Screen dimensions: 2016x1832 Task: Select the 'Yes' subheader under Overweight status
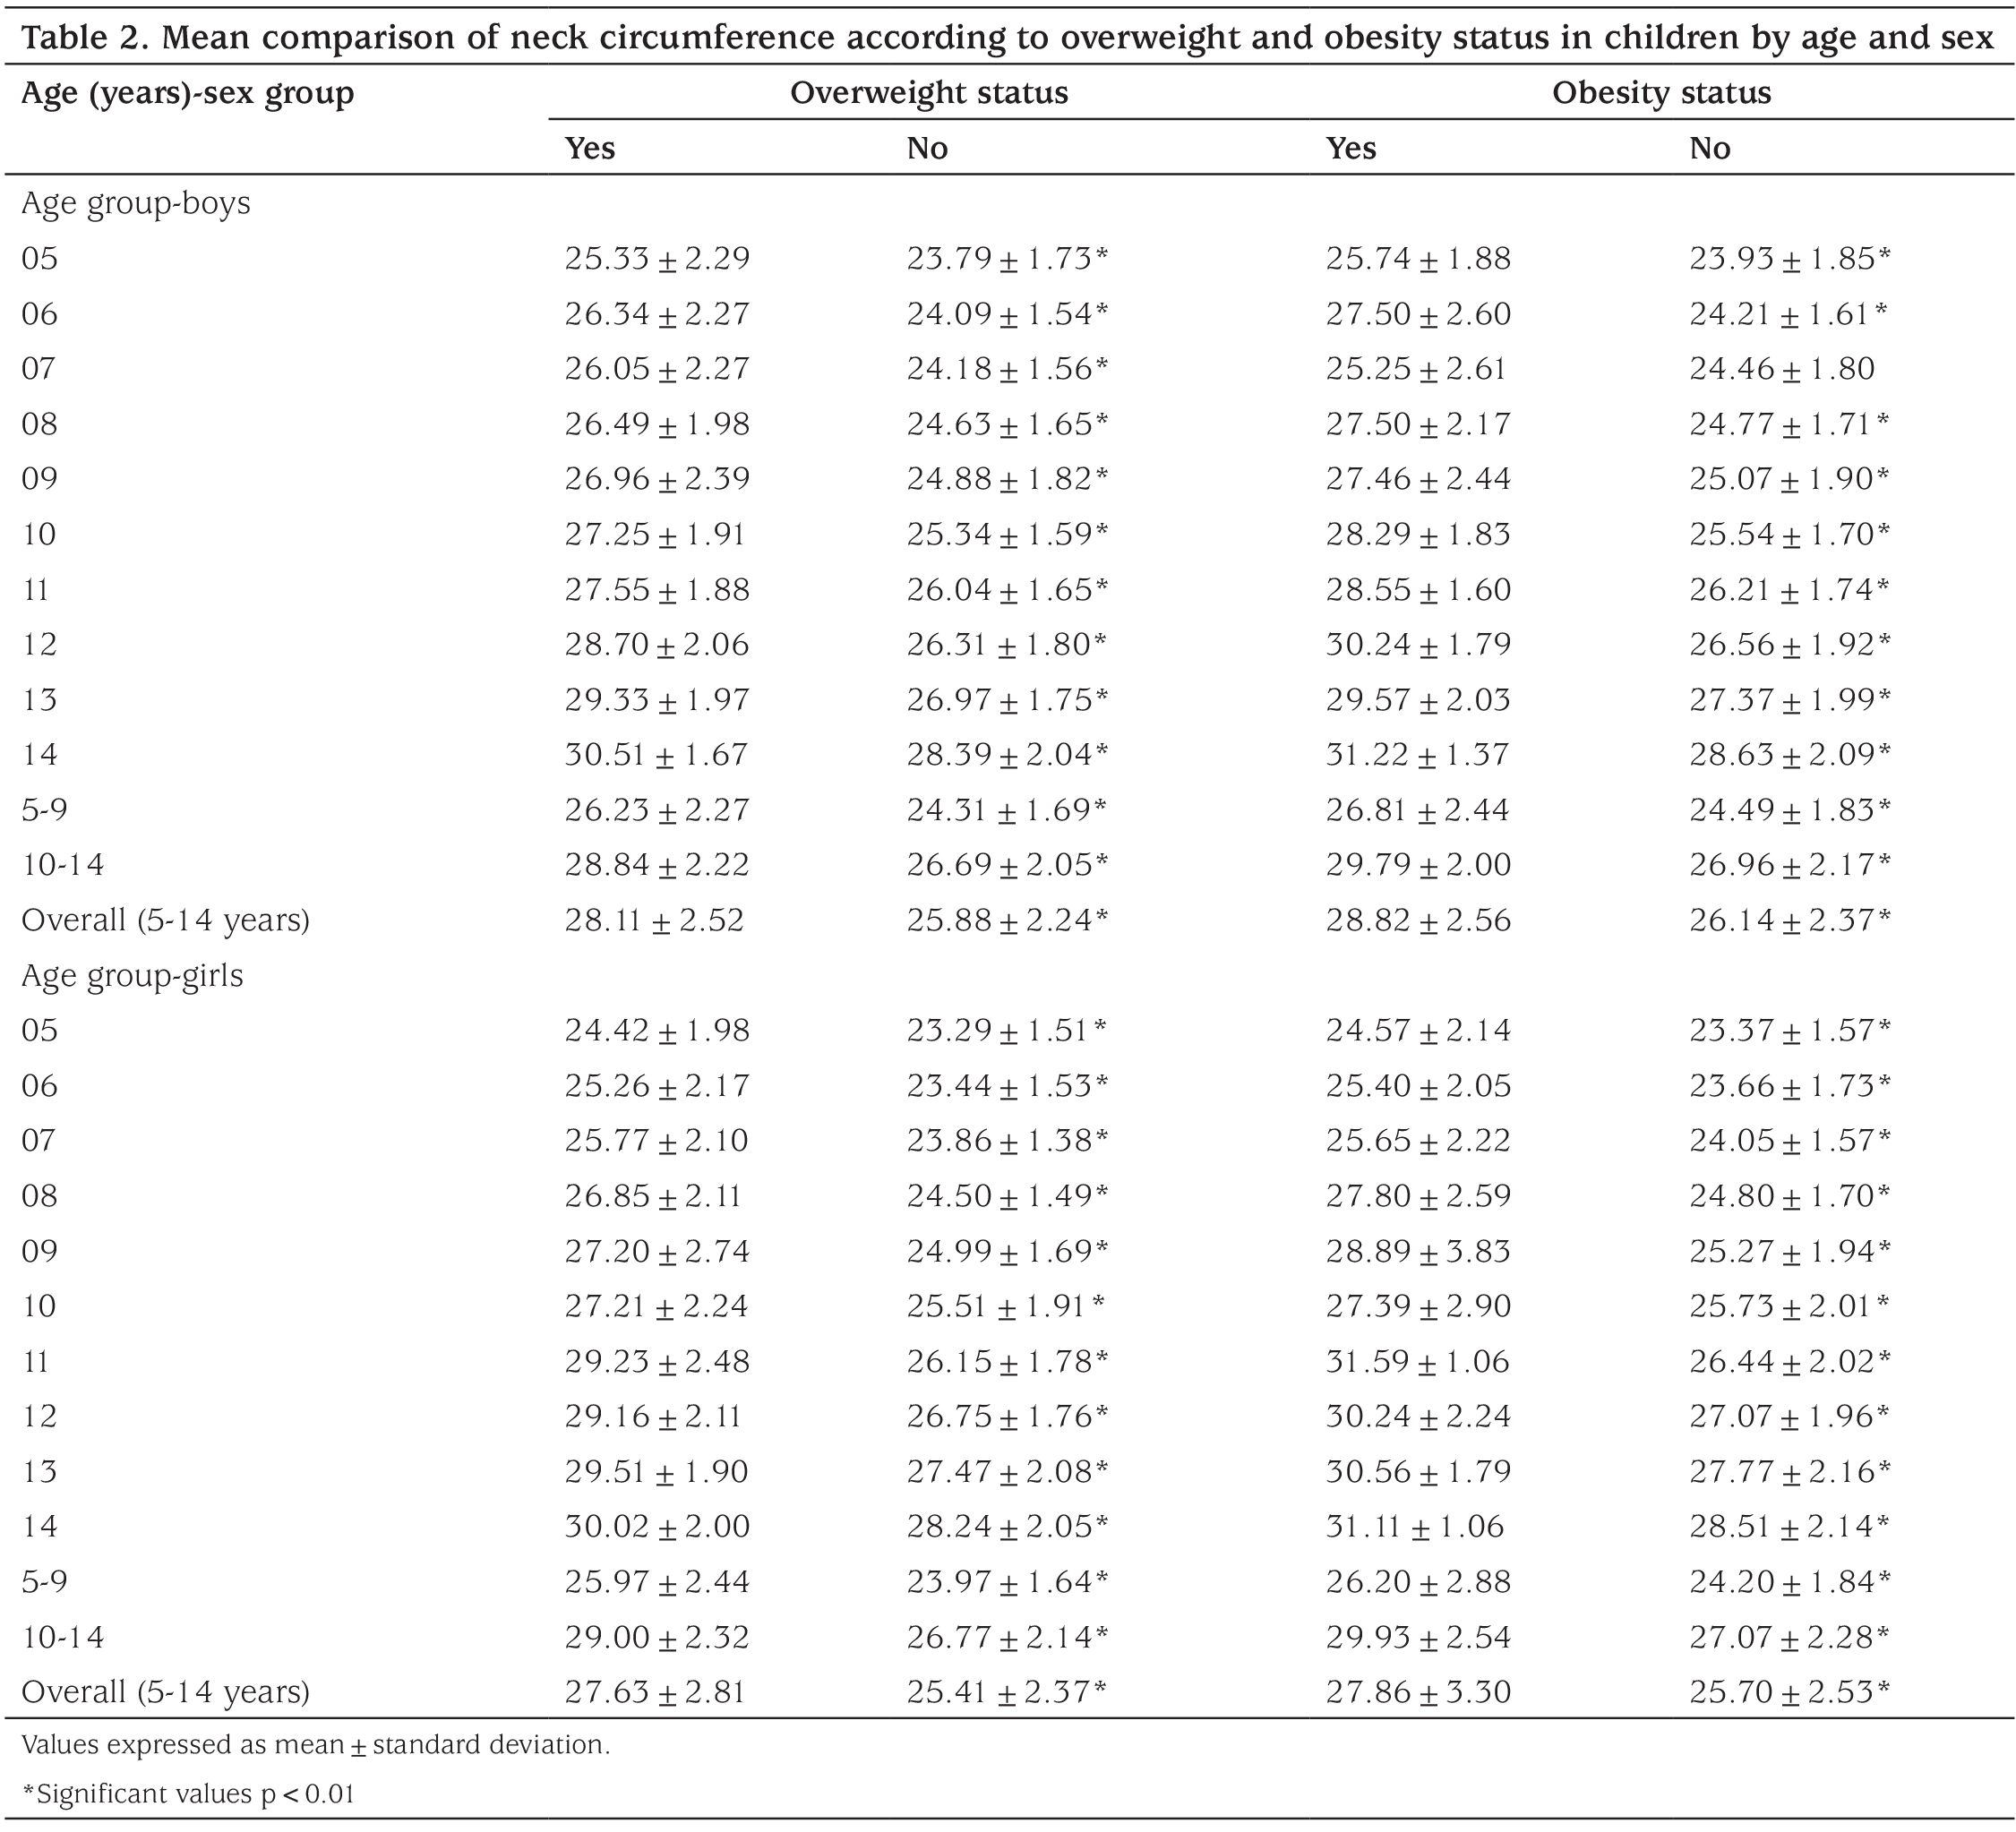(x=590, y=148)
